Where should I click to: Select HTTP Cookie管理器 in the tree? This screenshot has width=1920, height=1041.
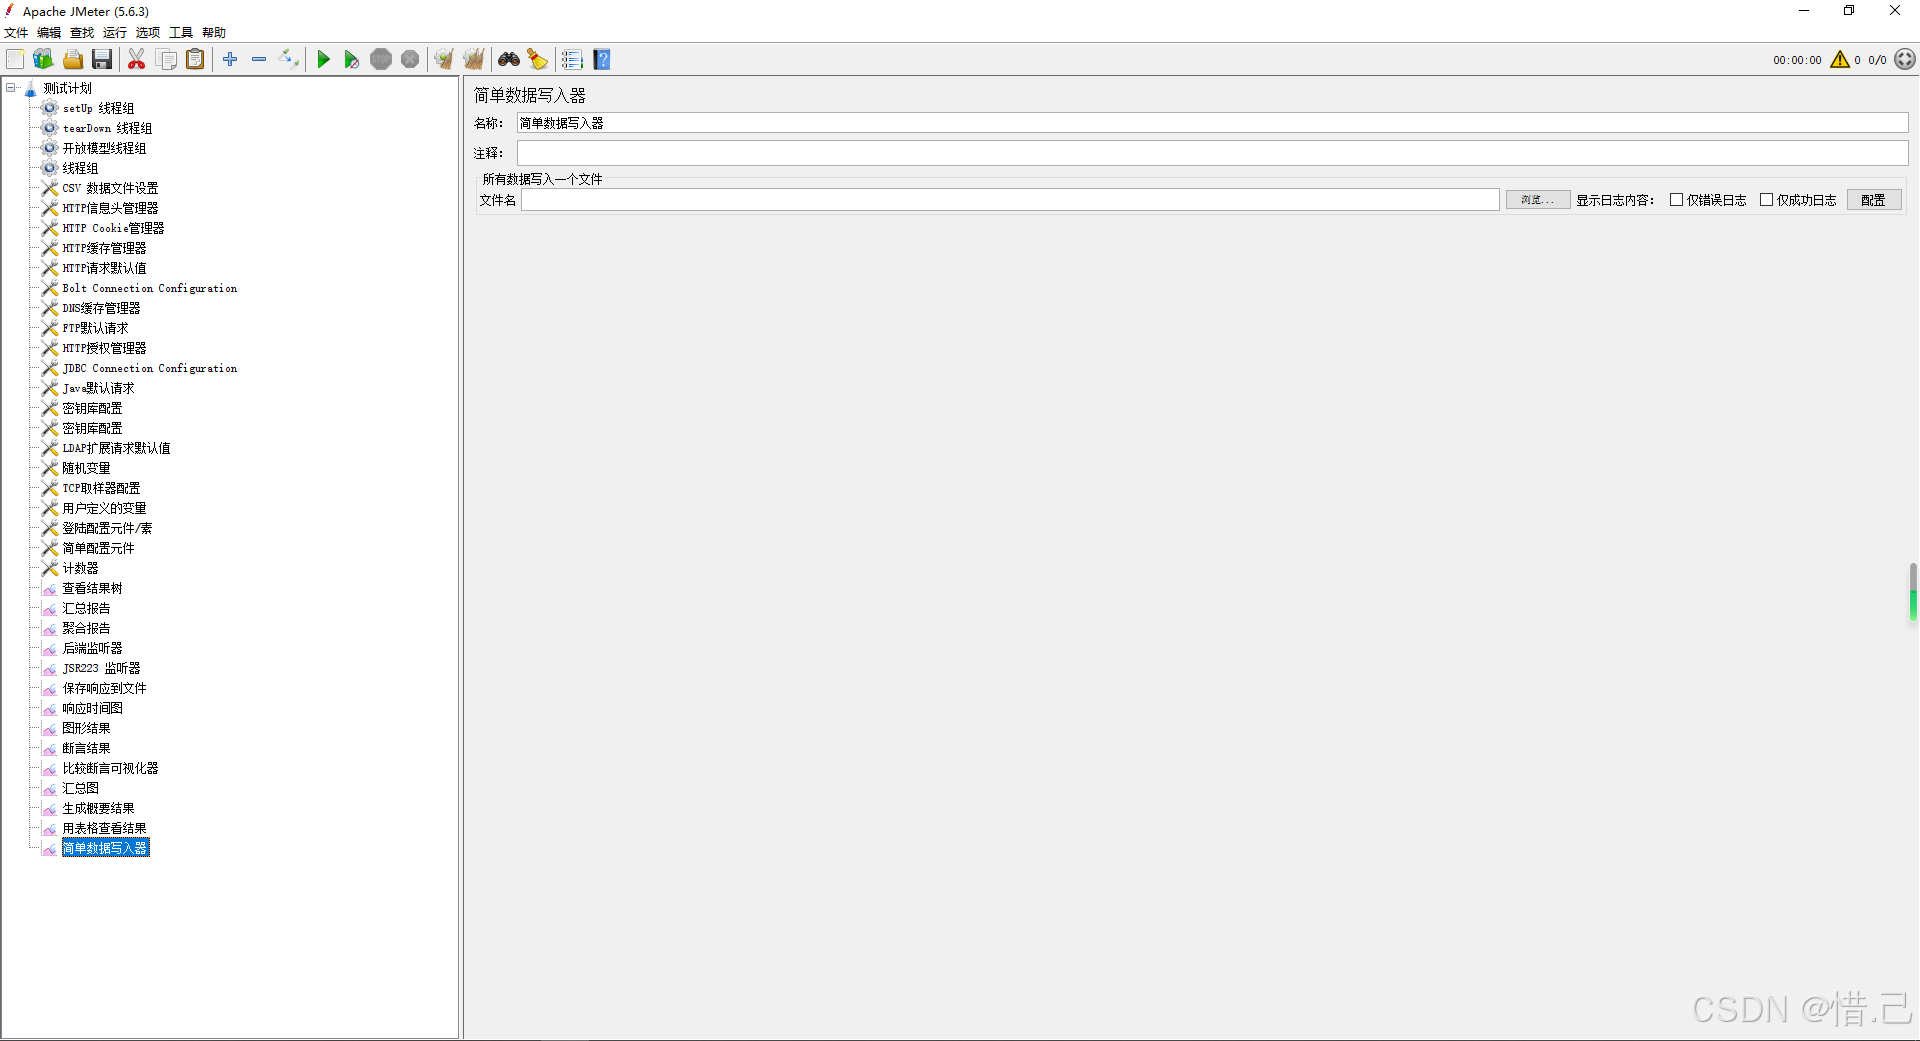pyautogui.click(x=113, y=228)
